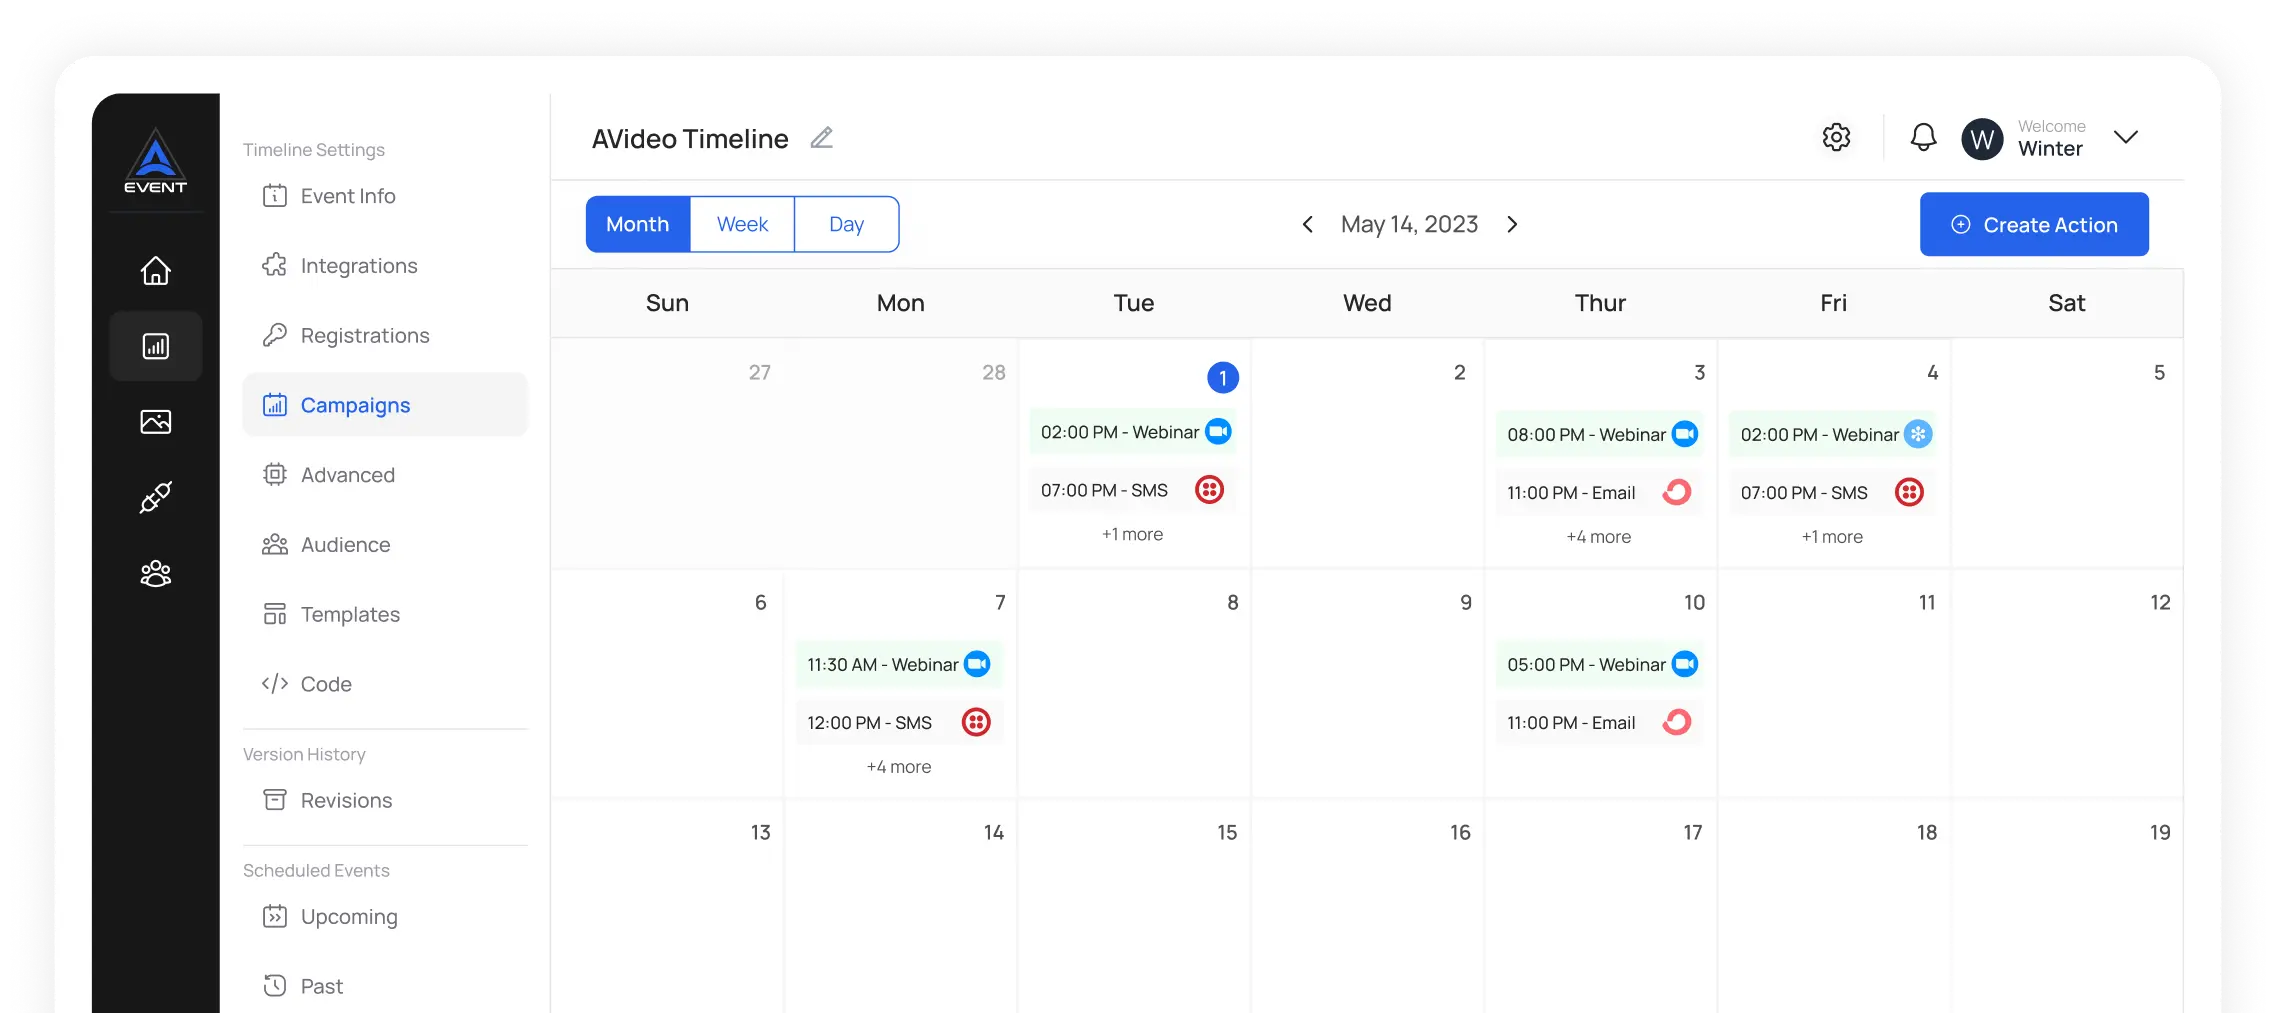The width and height of the screenshot is (2276, 1013).
Task: Expand the Winter user account dropdown
Action: (x=2126, y=137)
